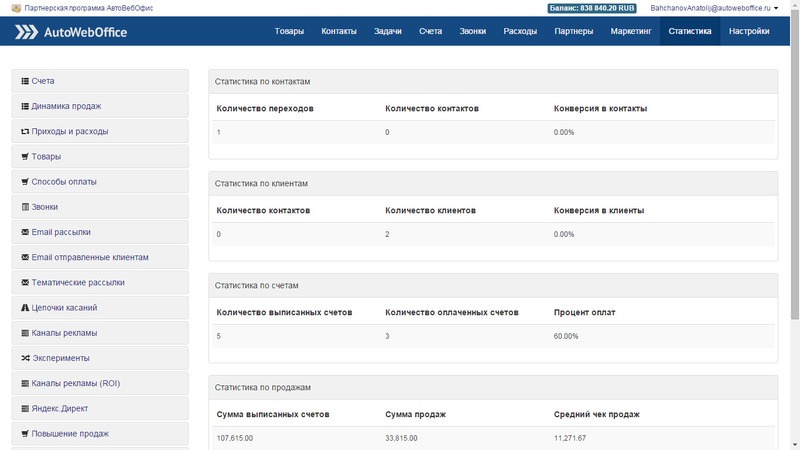Click the Партнерская программа АвтоВебОфис title text
Viewport: 800px width, 450px height.
click(89, 8)
